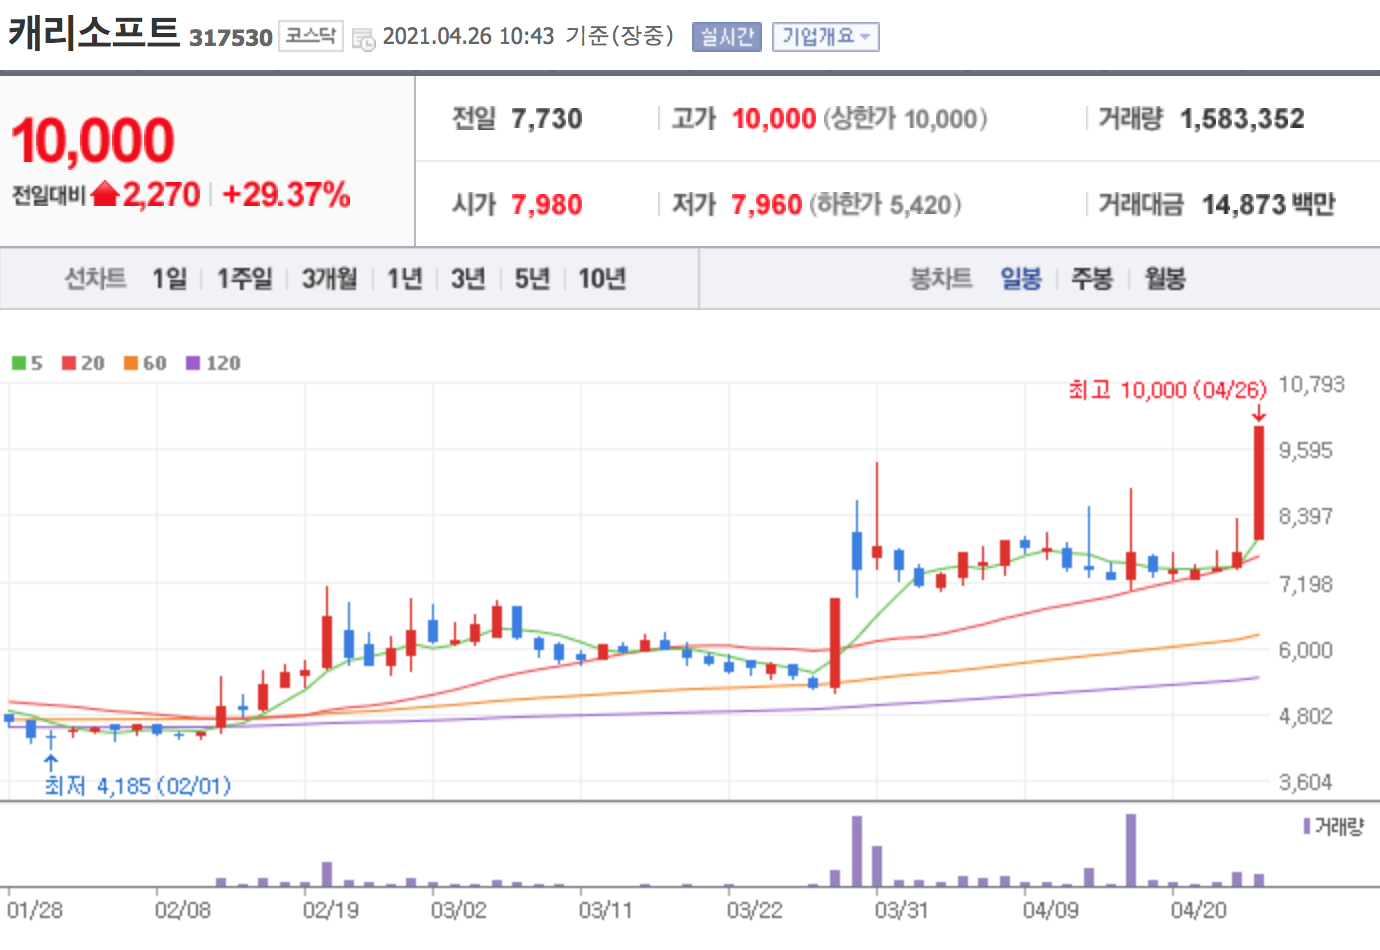The height and width of the screenshot is (950, 1380).
Task: Click the percent change +29.37%
Action: coord(286,194)
